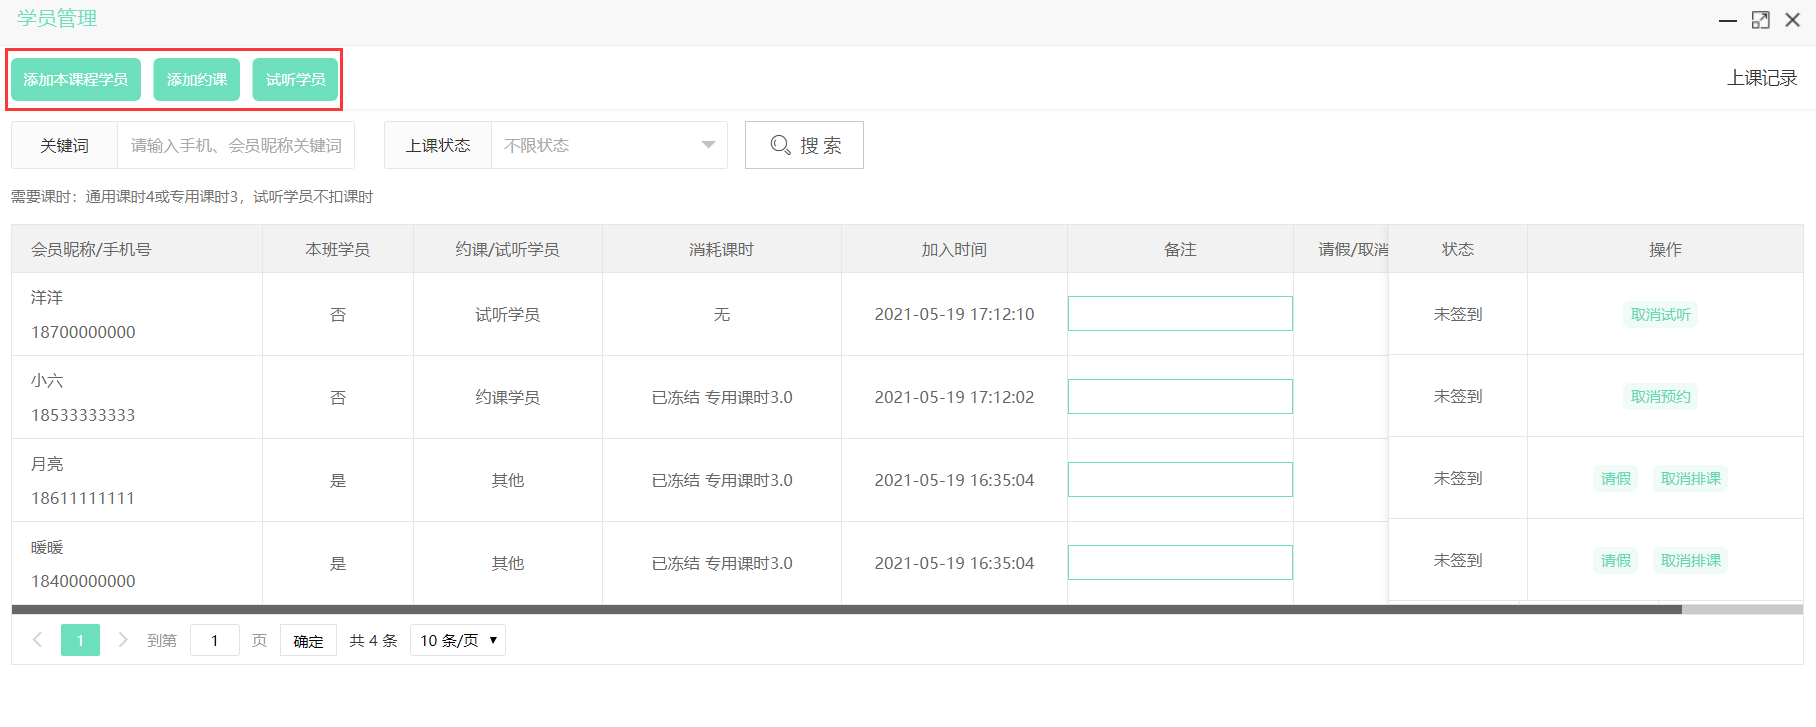Go to previous page arrow
Image resolution: width=1816 pixels, height=727 pixels.
pos(38,639)
